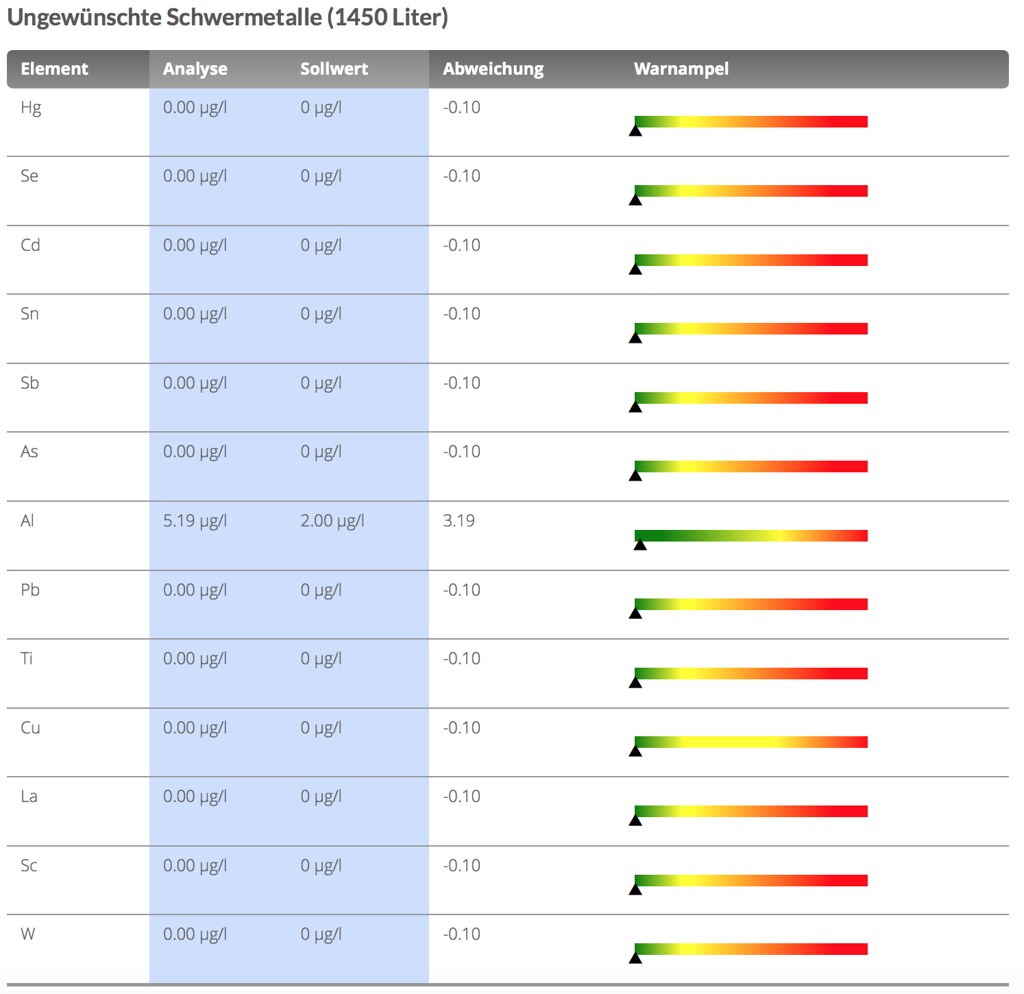Image resolution: width=1024 pixels, height=994 pixels.
Task: Click the -0.10 deviation in the W row
Action: click(462, 935)
